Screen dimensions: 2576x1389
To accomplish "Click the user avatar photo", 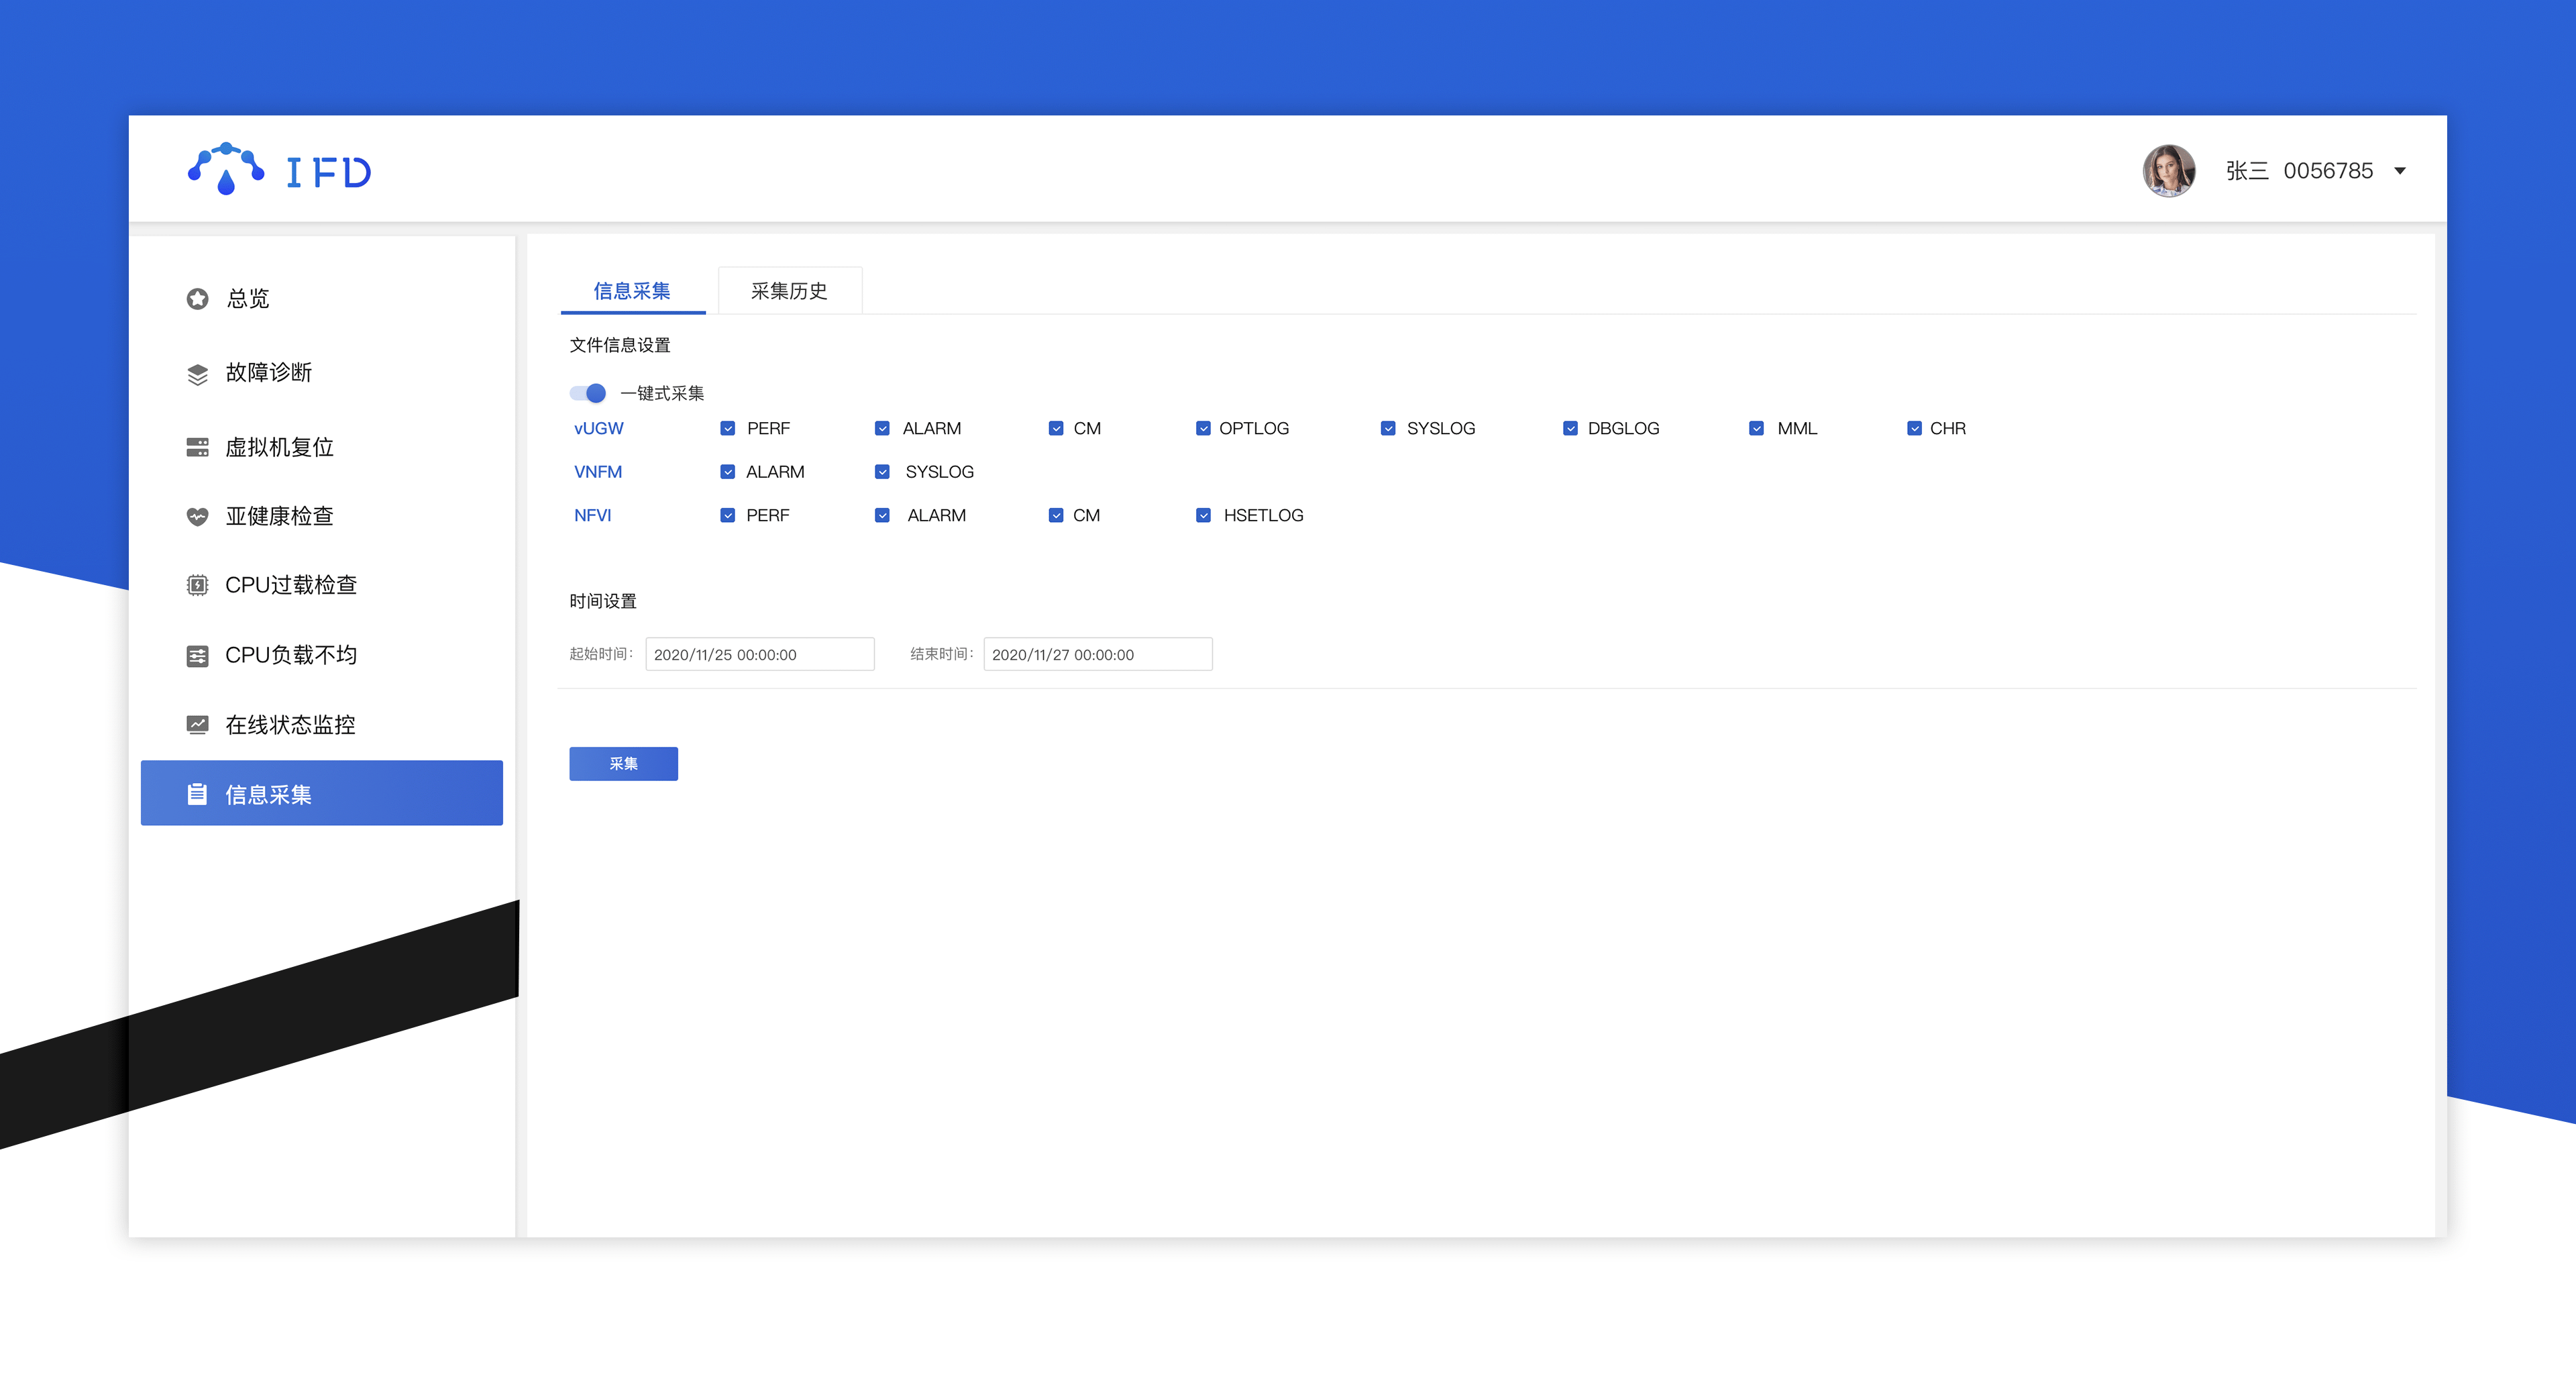I will pyautogui.click(x=2168, y=171).
